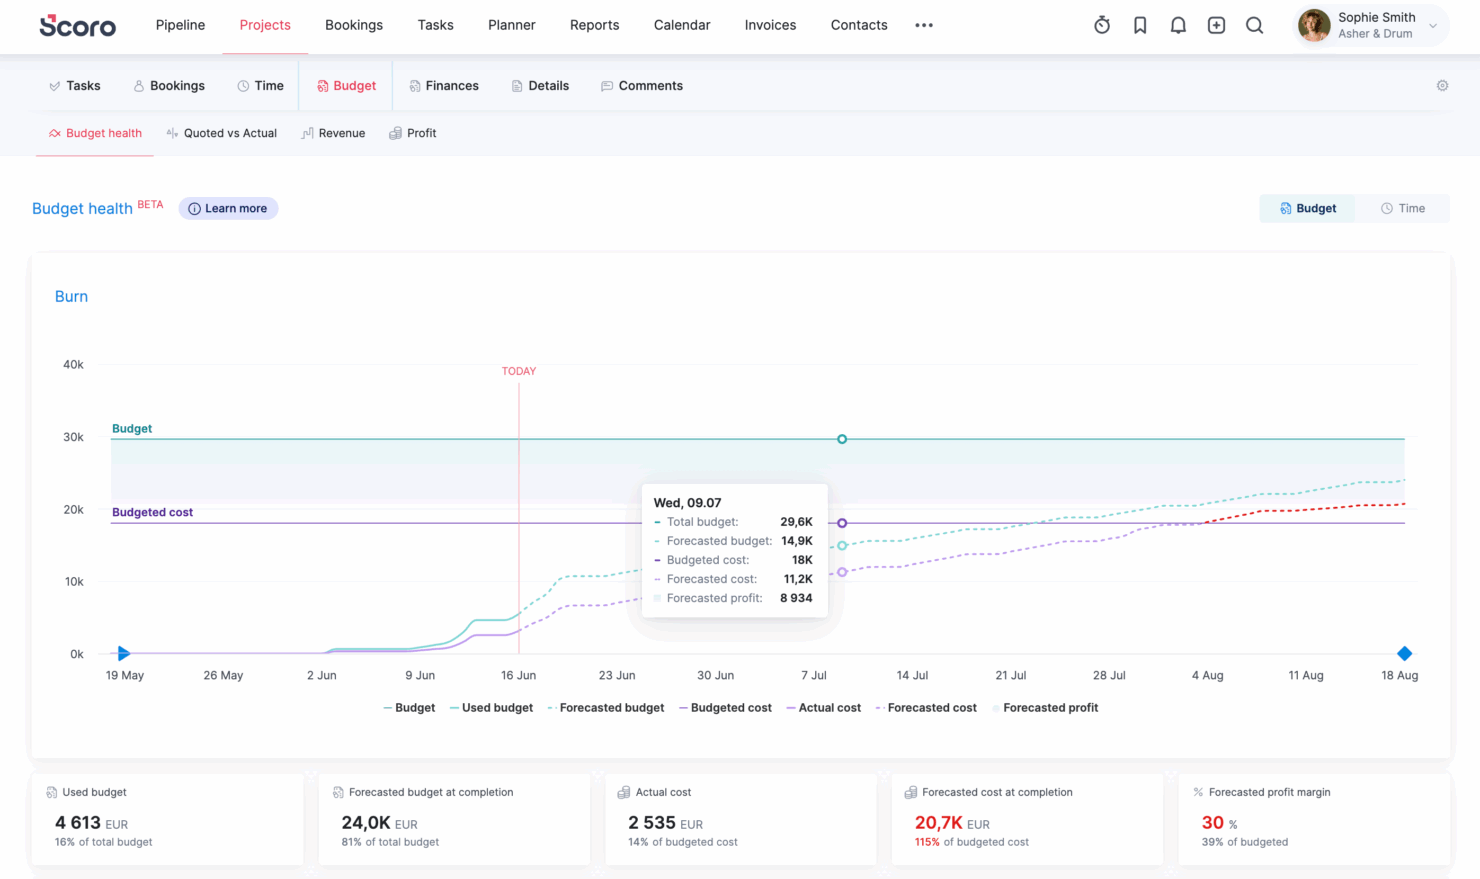Screen dimensions: 1480x879
Task: Select the Budget health sub-tab
Action: (x=95, y=133)
